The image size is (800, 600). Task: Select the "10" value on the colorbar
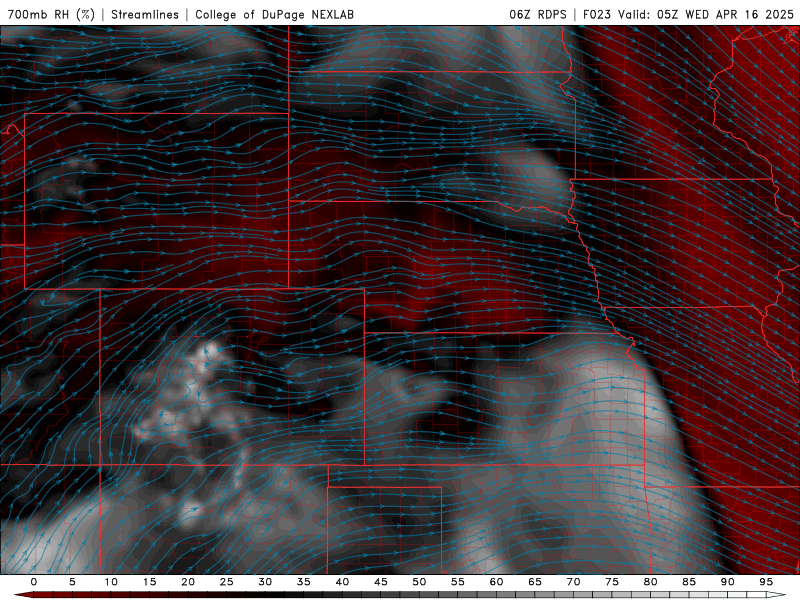[111, 582]
